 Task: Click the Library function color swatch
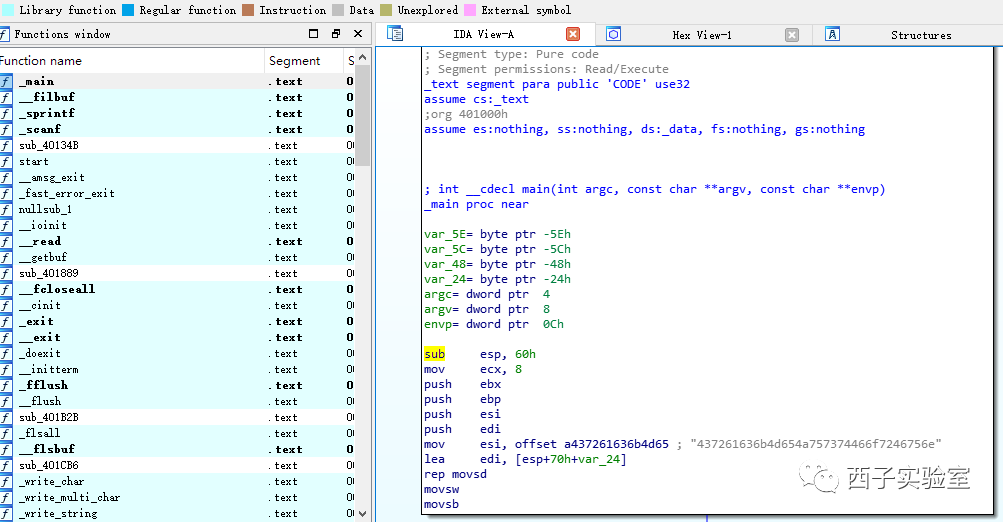pos(8,10)
